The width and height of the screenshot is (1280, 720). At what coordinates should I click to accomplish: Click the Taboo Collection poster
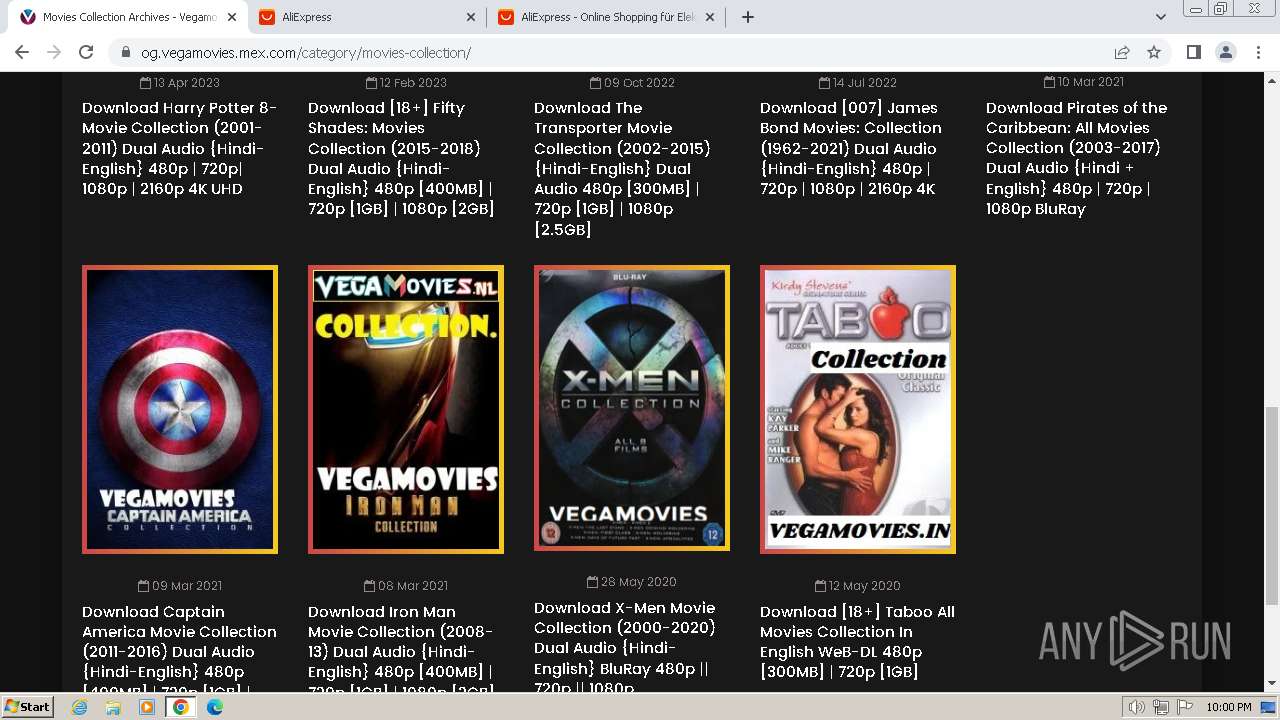click(x=858, y=409)
